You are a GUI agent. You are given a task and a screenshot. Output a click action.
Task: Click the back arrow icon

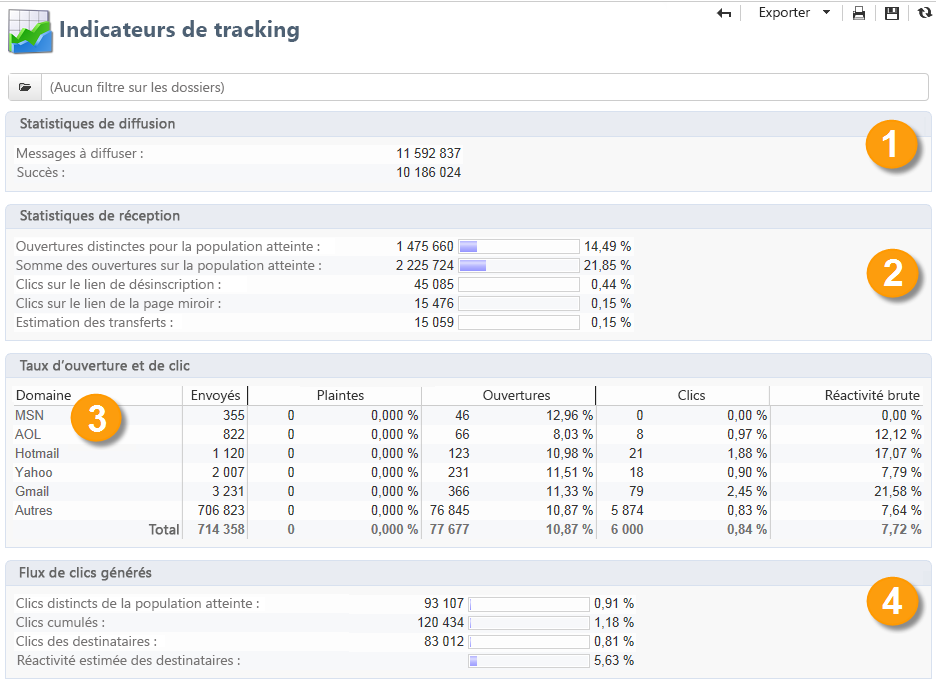[x=724, y=13]
